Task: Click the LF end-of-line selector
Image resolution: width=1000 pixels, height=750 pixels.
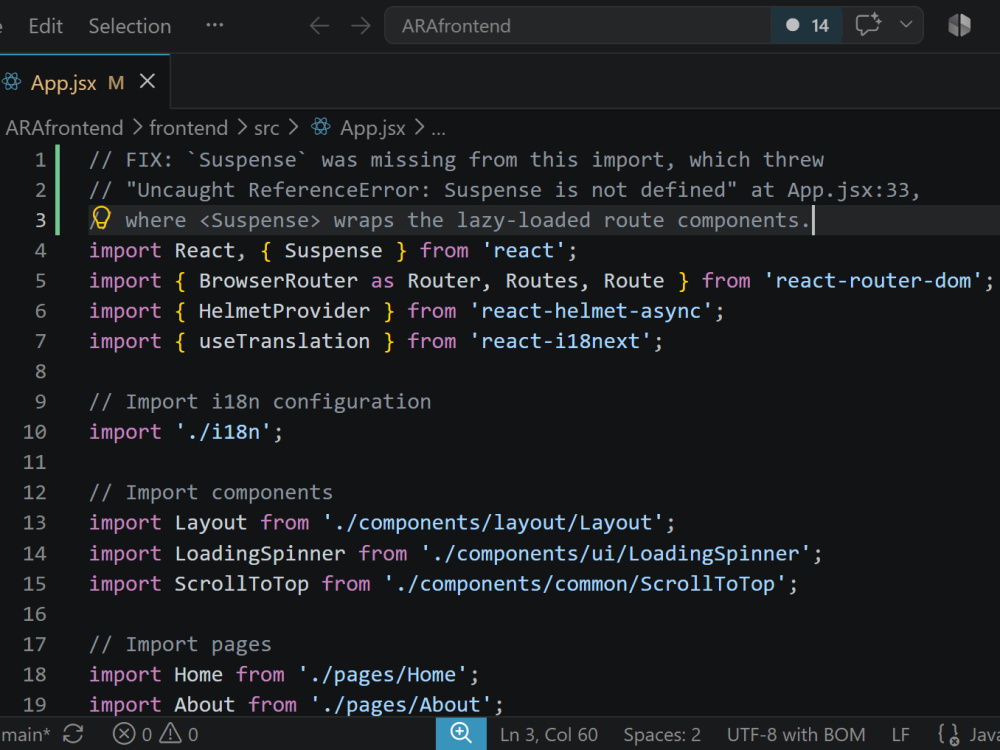Action: (x=901, y=735)
